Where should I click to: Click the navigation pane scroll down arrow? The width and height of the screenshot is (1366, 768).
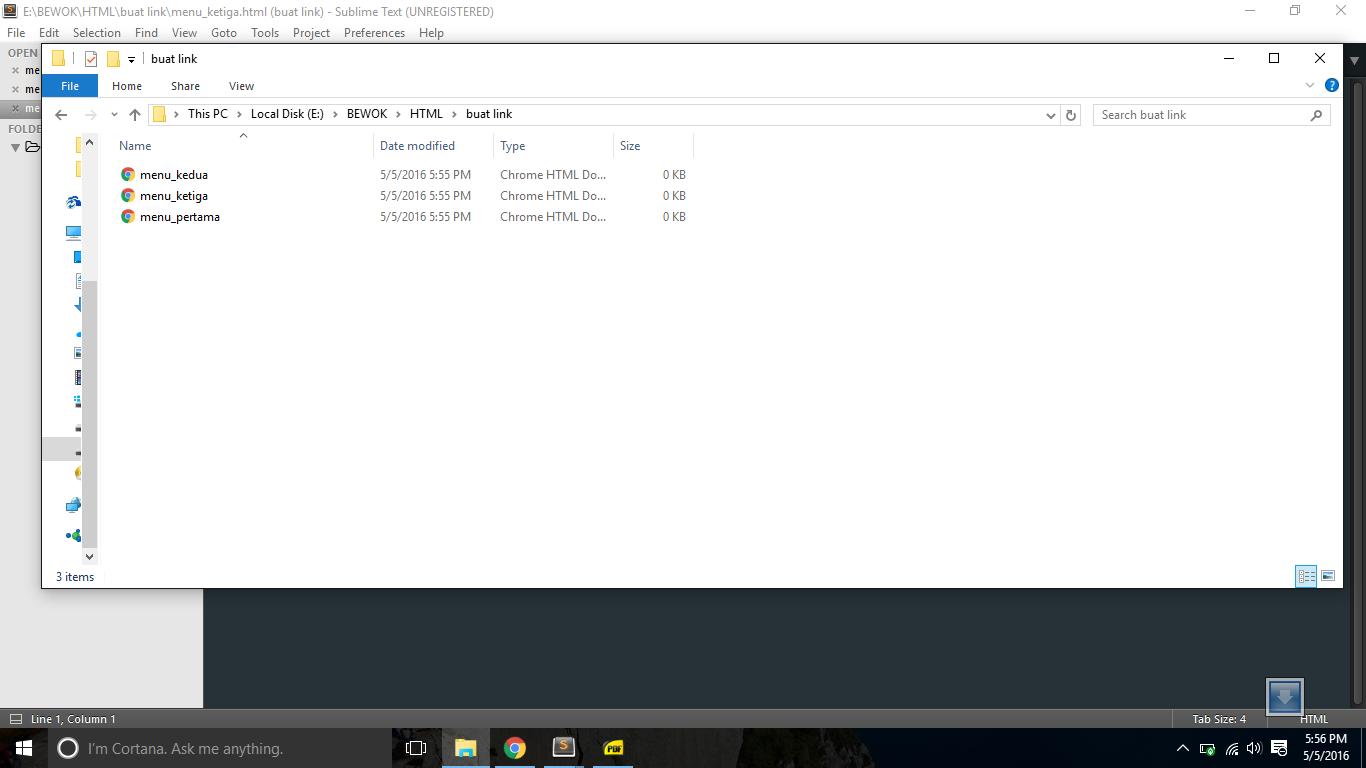tap(89, 556)
